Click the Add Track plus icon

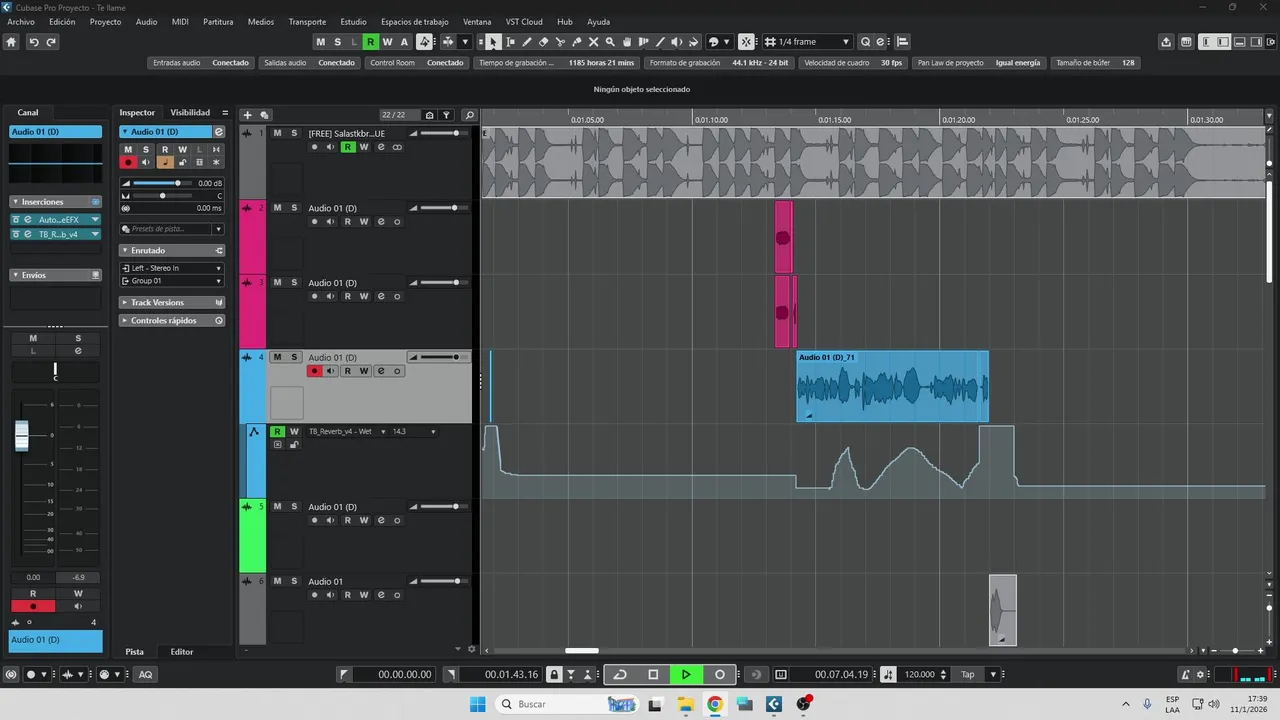(248, 115)
